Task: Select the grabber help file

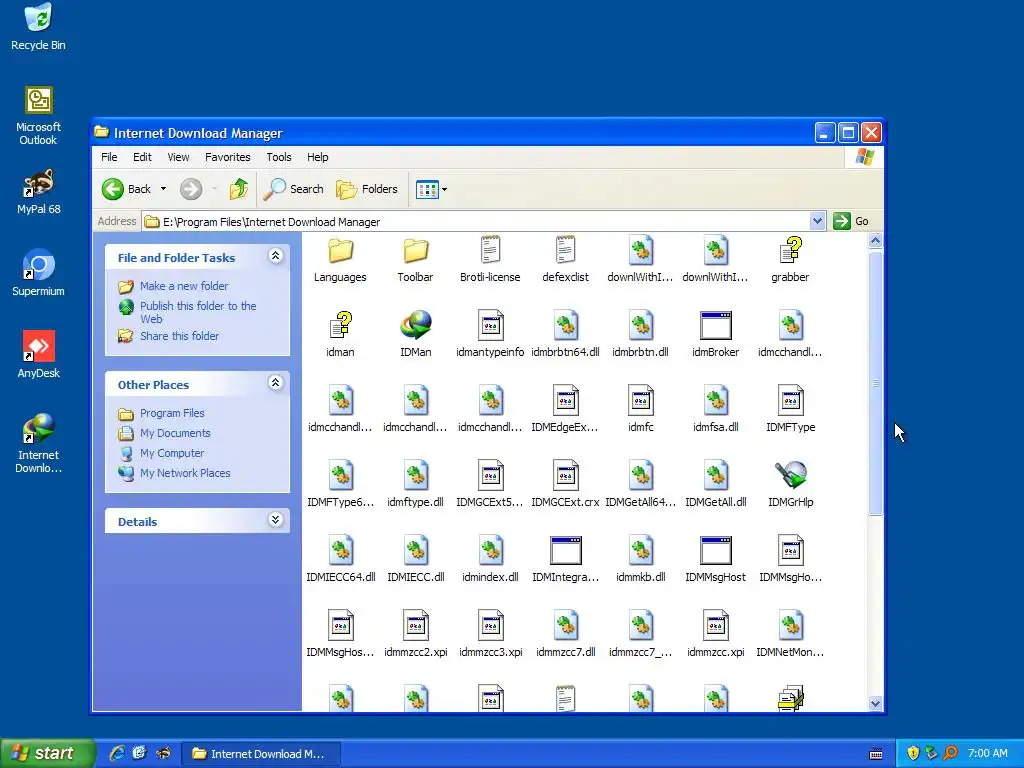Action: point(790,261)
